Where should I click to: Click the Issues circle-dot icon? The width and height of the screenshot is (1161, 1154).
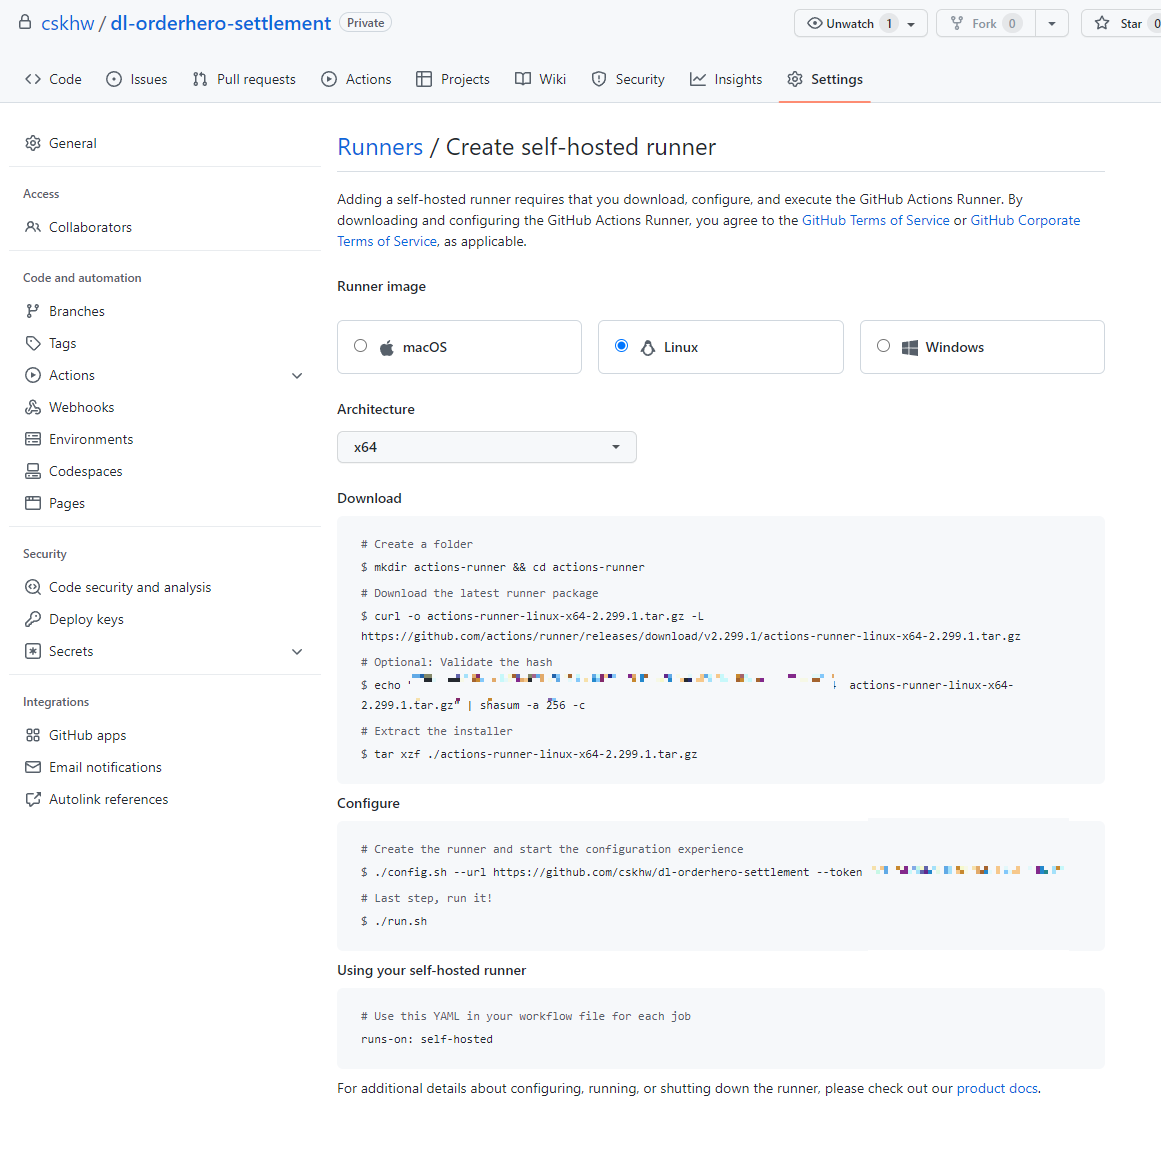point(113,79)
